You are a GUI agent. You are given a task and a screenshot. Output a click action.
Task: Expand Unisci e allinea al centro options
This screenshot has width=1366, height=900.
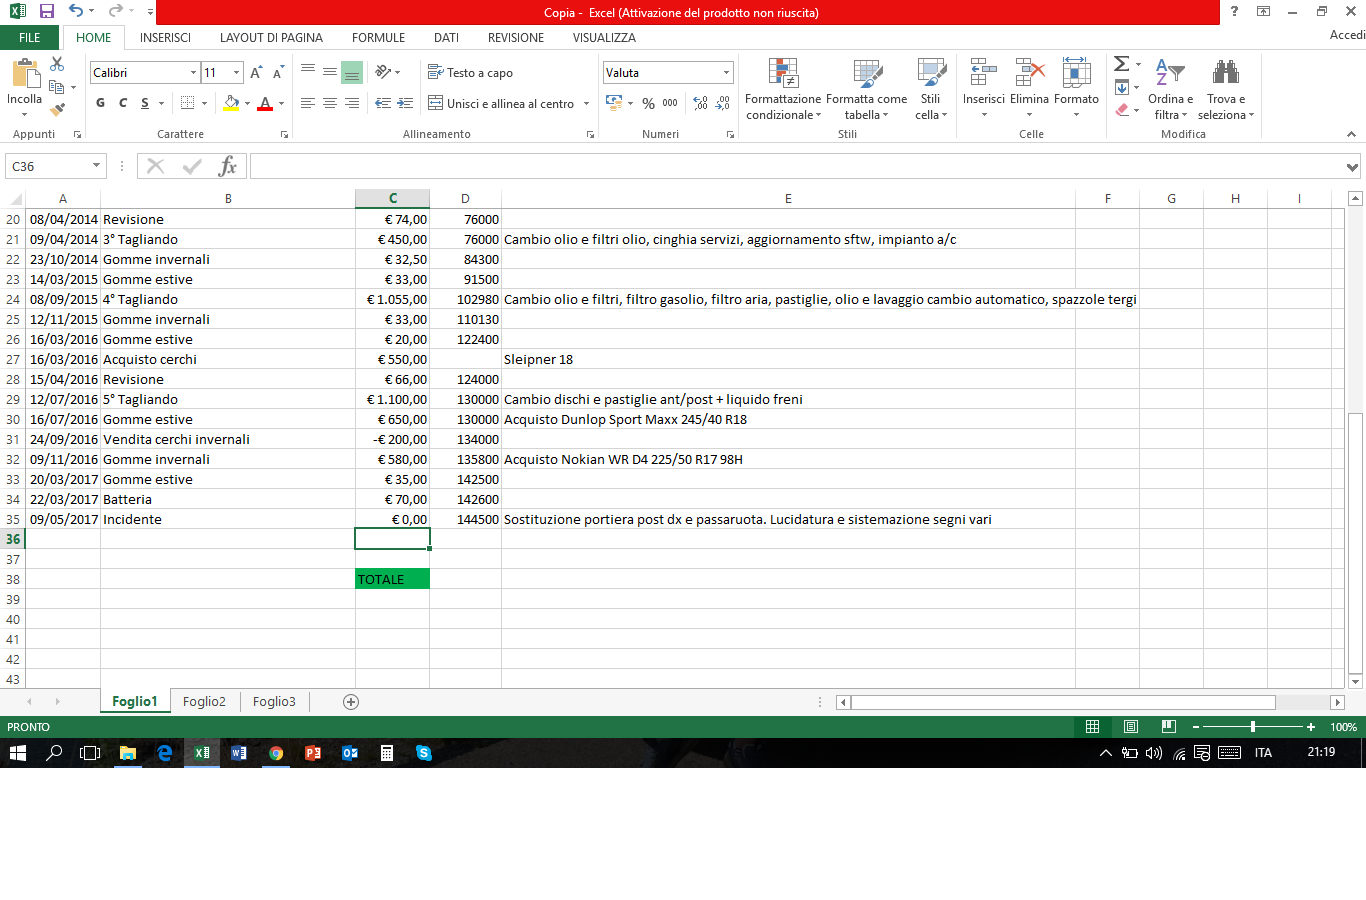[585, 103]
